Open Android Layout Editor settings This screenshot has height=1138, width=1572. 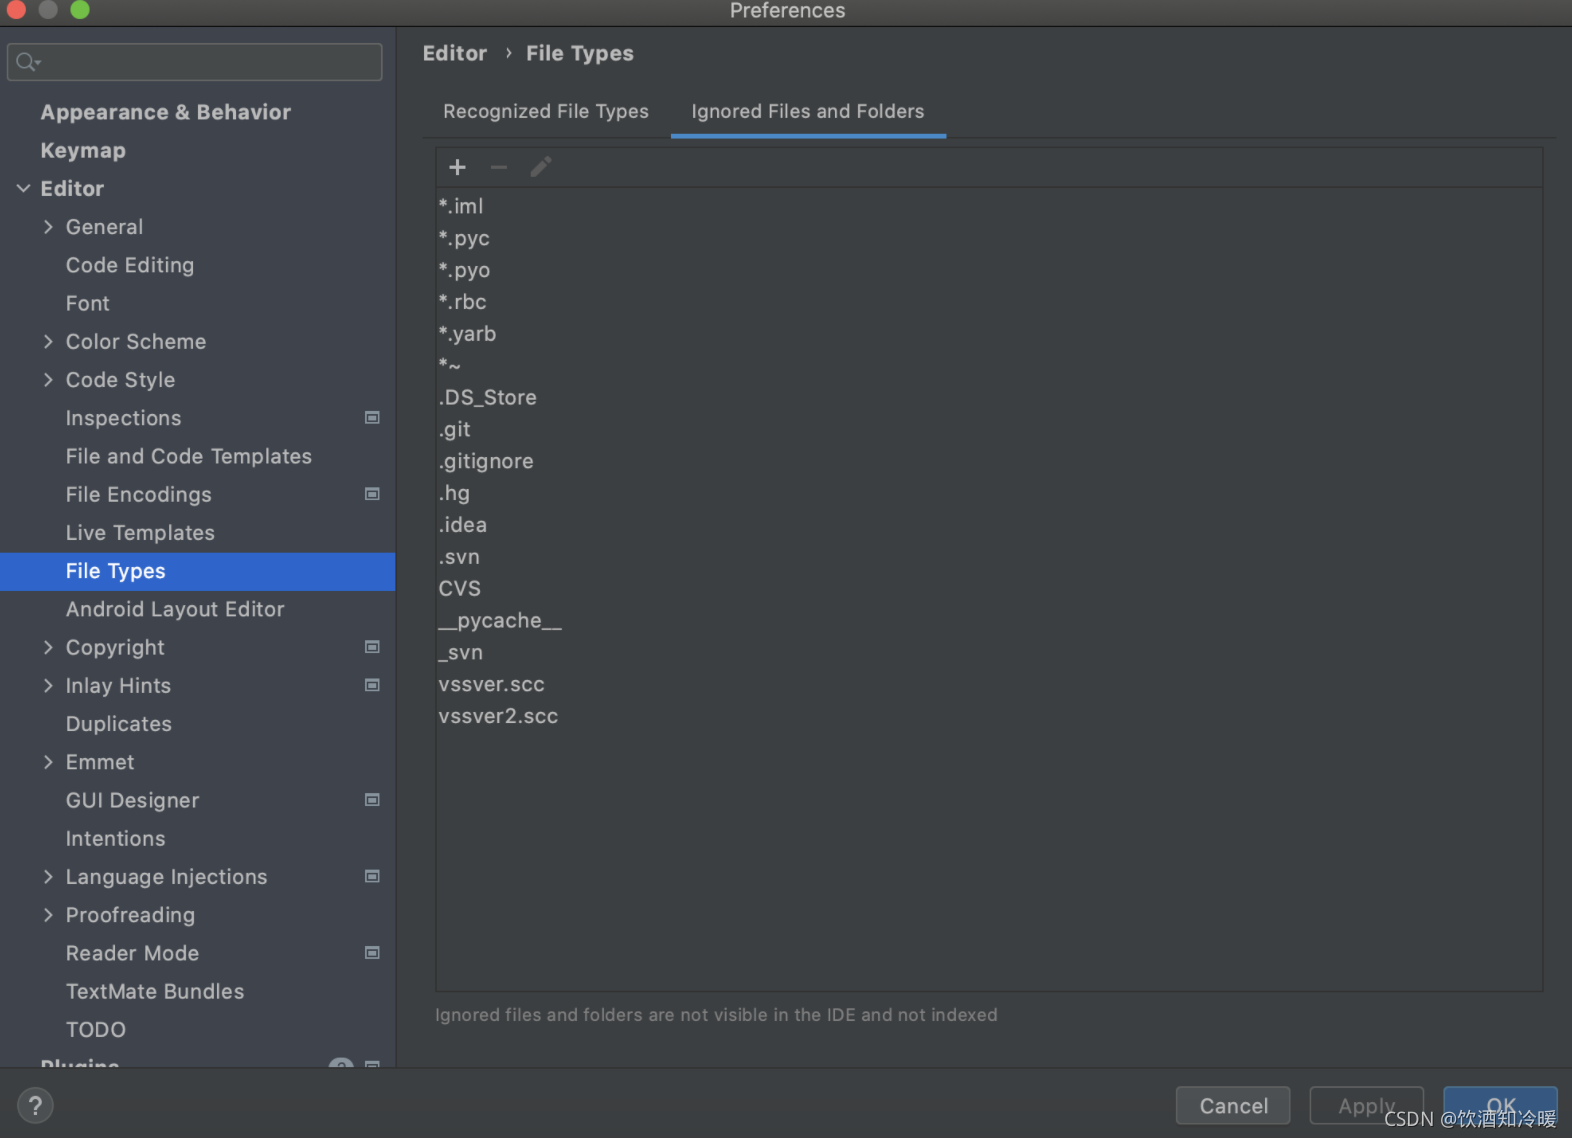pos(175,609)
